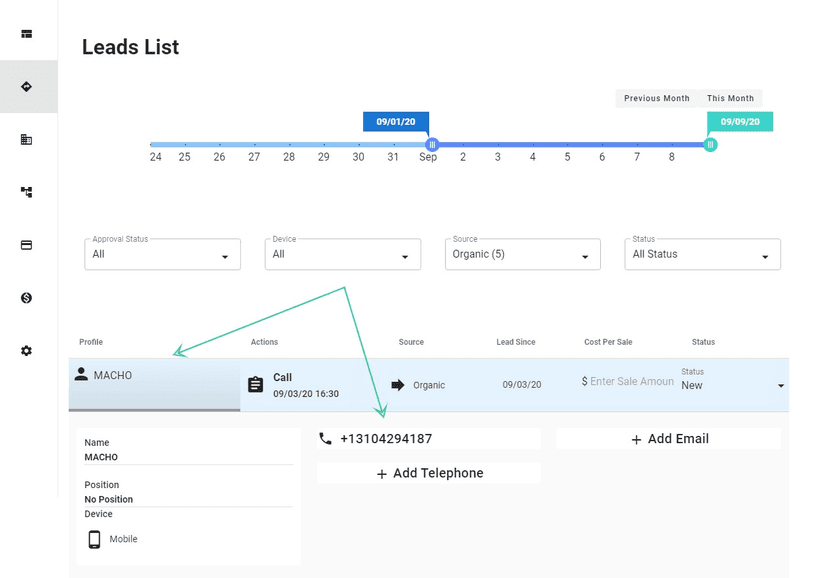828x578 pixels.
Task: Change the lead's New status dropdown
Action: pyautogui.click(x=733, y=385)
